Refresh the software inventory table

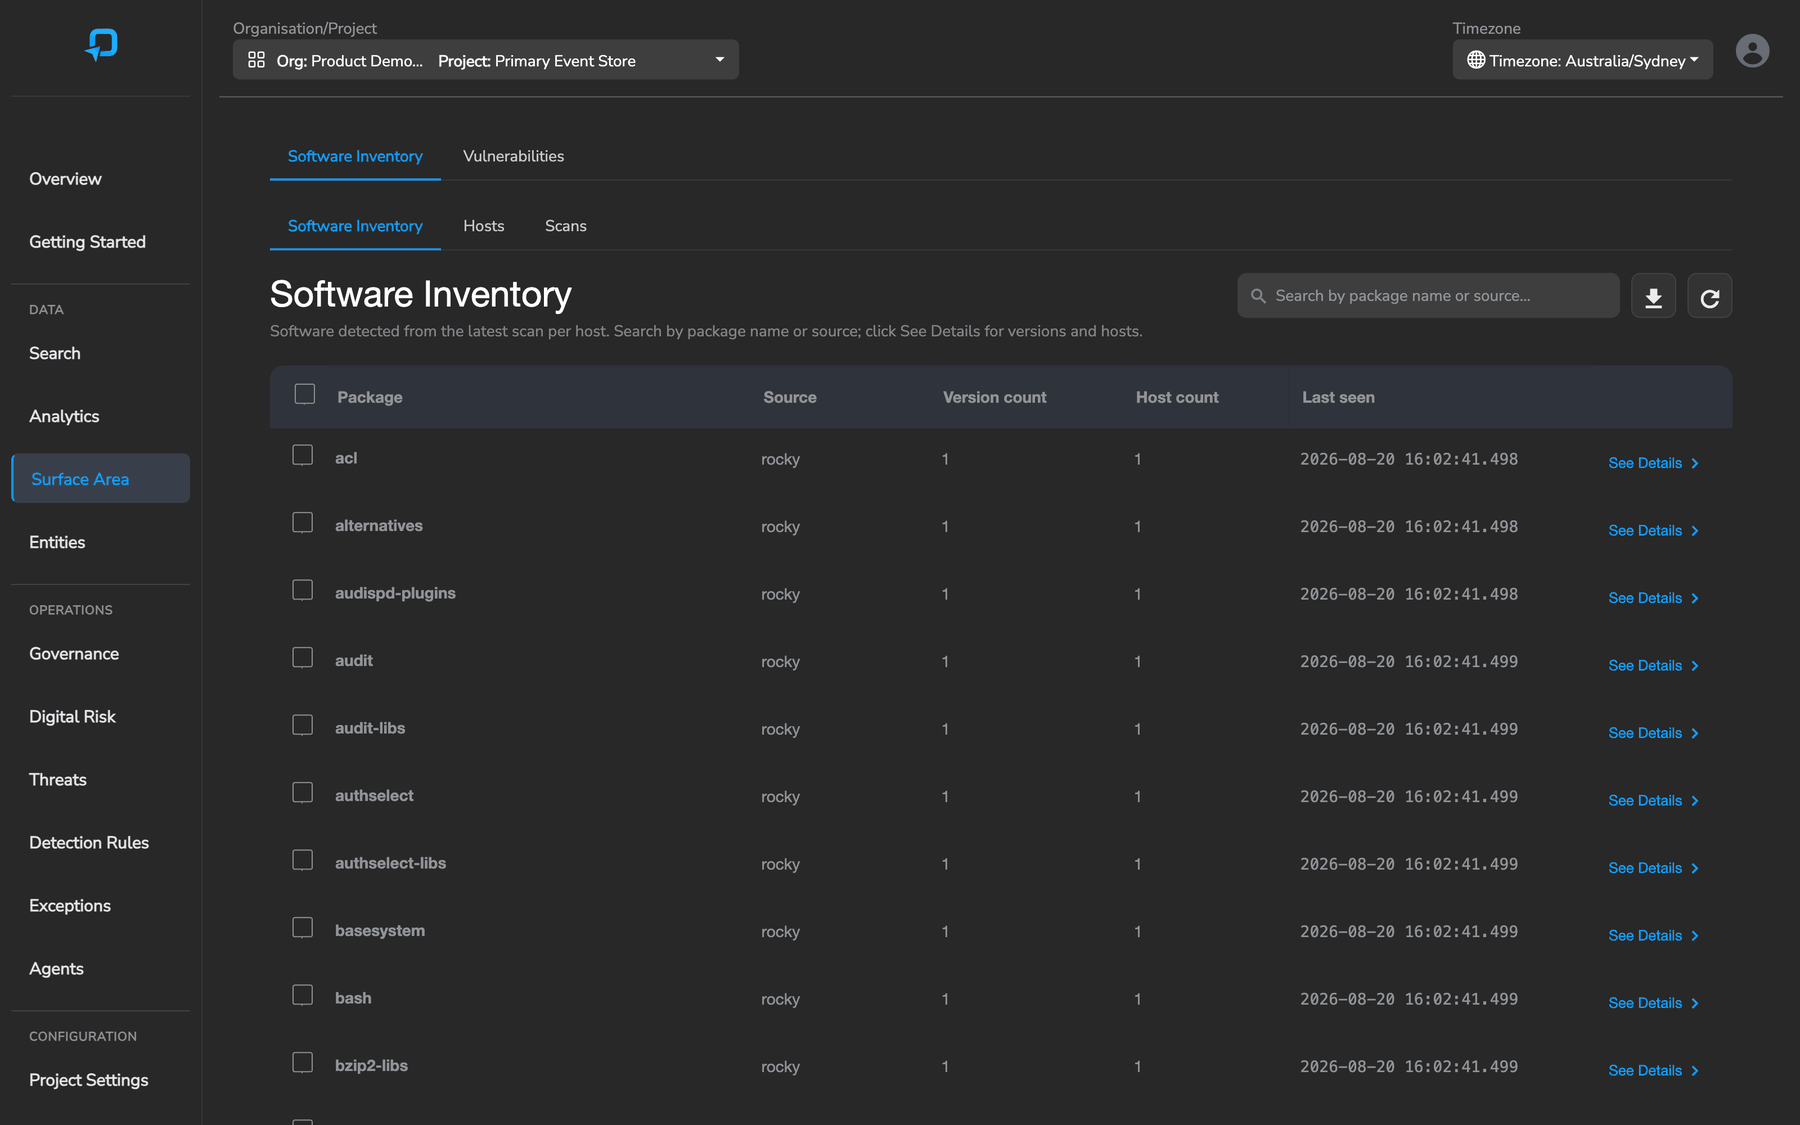click(1709, 297)
